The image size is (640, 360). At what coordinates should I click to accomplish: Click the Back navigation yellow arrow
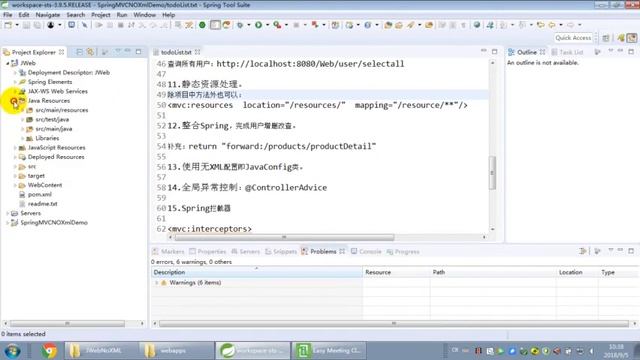pyautogui.click(x=551, y=25)
